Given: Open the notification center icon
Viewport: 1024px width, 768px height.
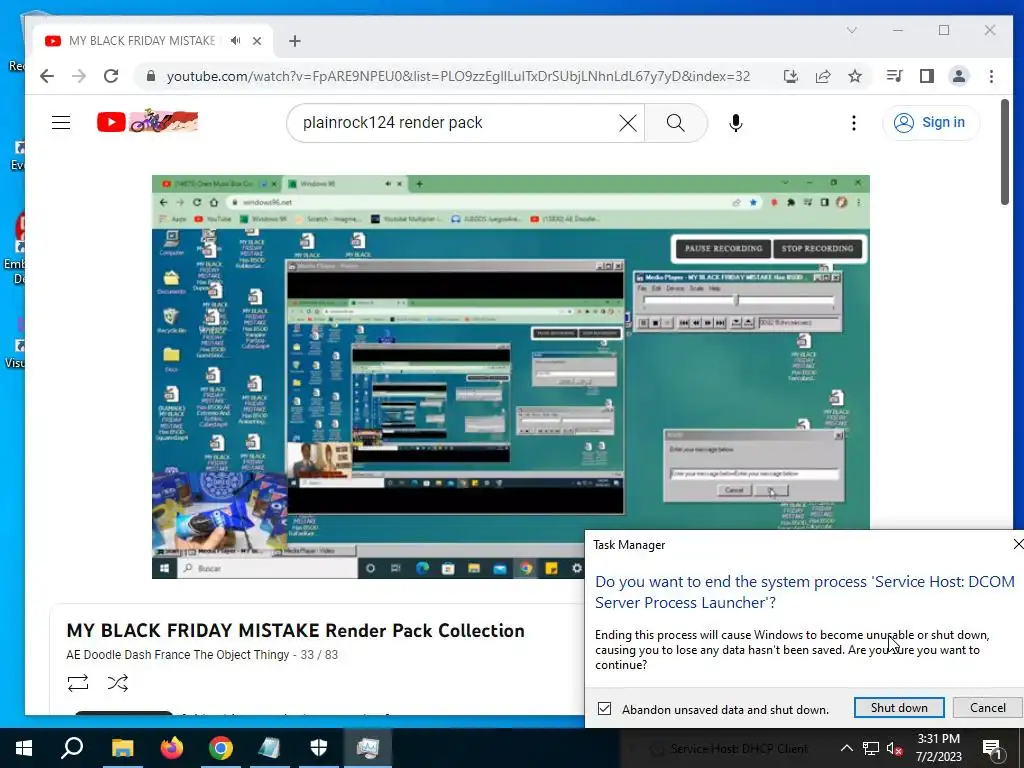Looking at the screenshot, I should (x=992, y=748).
